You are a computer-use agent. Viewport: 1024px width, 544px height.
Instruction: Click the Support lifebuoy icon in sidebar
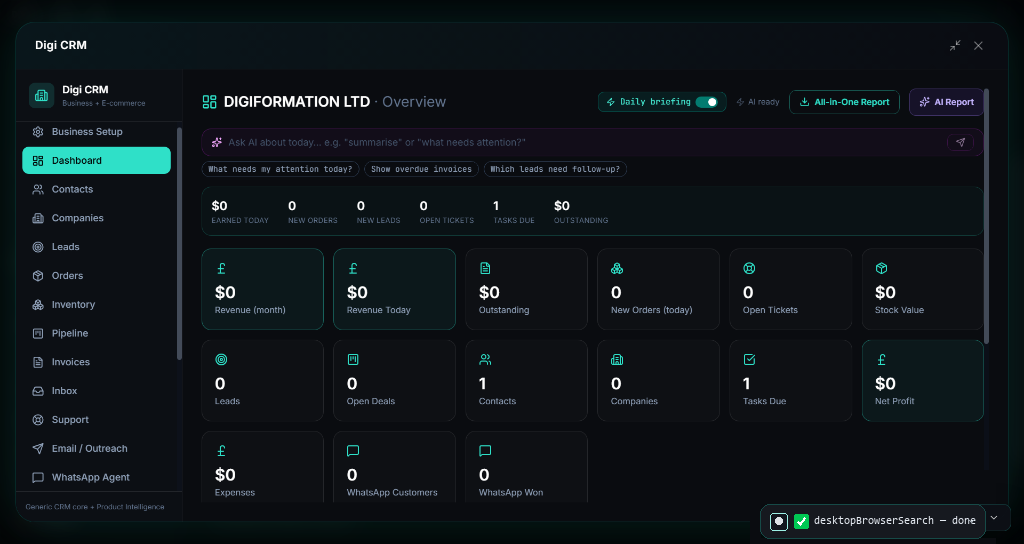pyautogui.click(x=38, y=420)
